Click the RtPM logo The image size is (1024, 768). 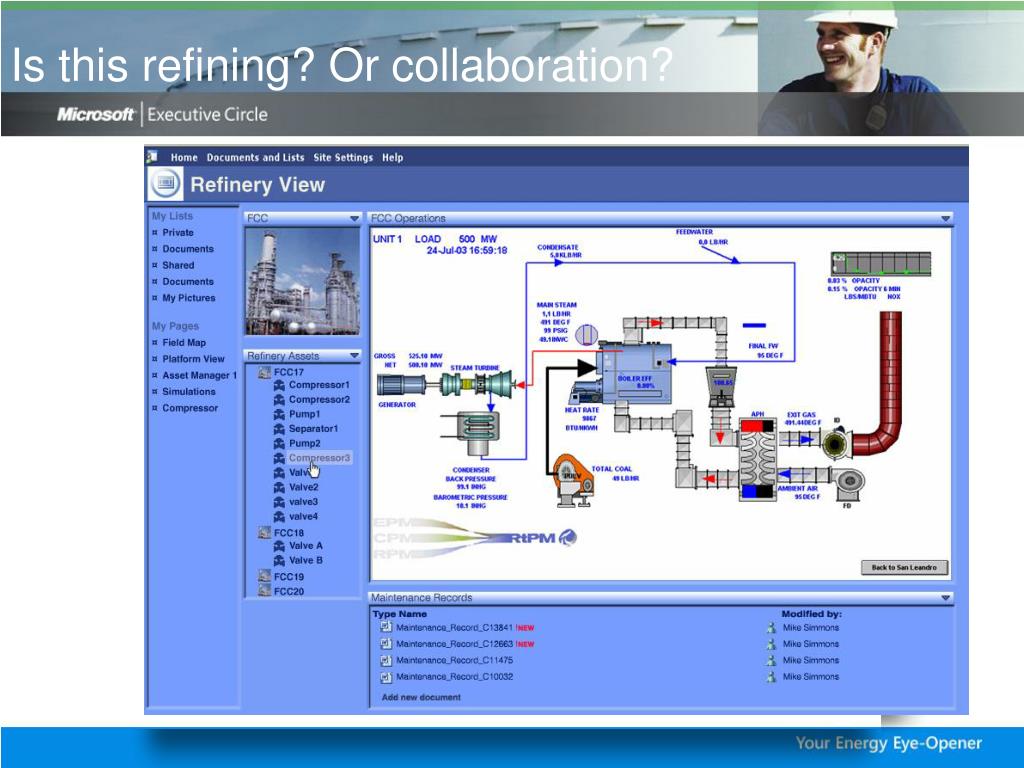tap(543, 537)
